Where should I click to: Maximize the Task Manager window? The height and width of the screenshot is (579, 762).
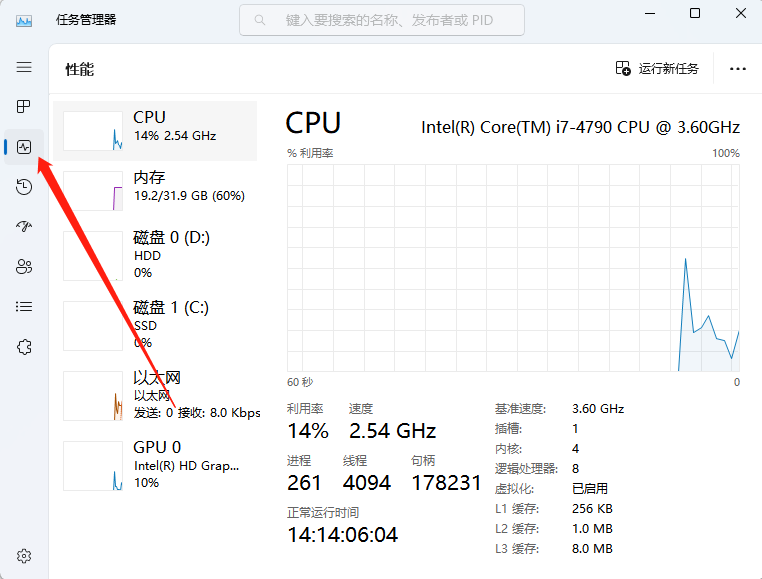pos(695,14)
